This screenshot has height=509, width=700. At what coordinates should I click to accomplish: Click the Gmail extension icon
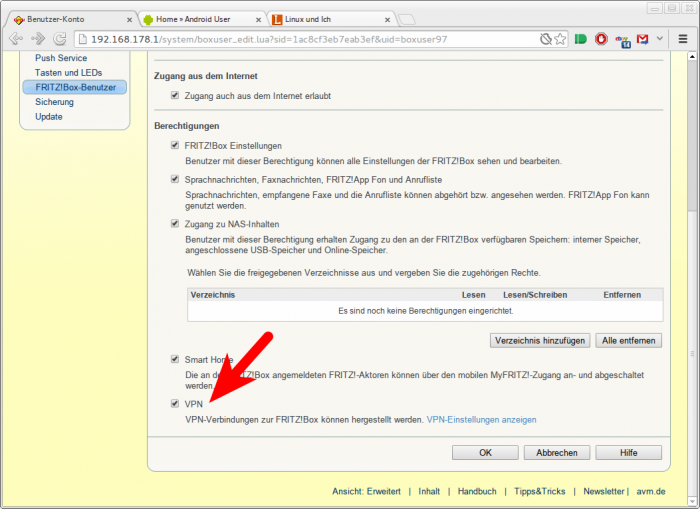tap(642, 39)
